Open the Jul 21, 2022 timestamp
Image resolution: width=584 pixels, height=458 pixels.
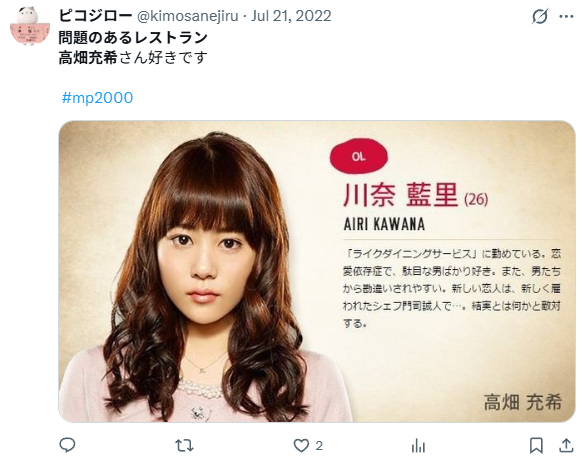(291, 16)
